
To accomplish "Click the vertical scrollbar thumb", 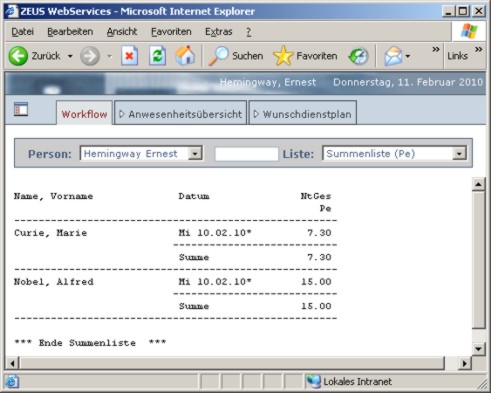I will (478, 260).
